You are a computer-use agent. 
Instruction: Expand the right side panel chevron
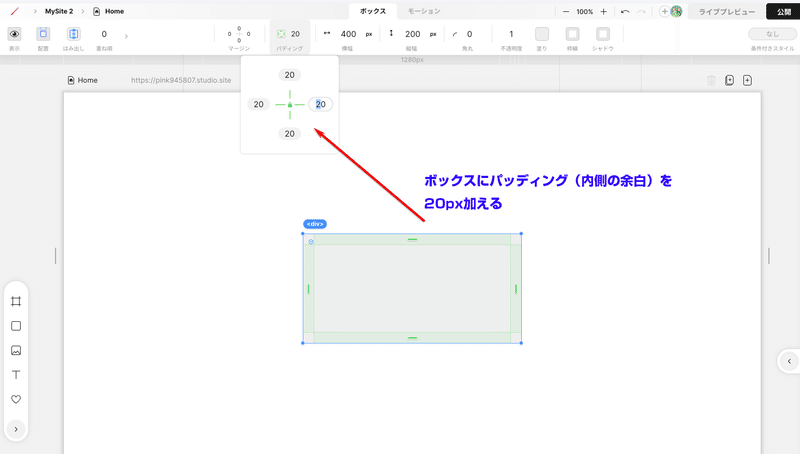tap(789, 361)
